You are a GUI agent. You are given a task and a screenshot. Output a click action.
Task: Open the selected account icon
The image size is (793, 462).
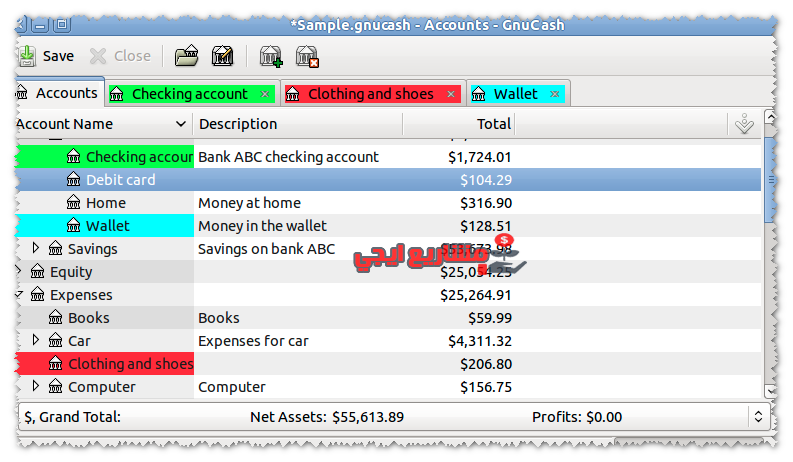(x=187, y=56)
